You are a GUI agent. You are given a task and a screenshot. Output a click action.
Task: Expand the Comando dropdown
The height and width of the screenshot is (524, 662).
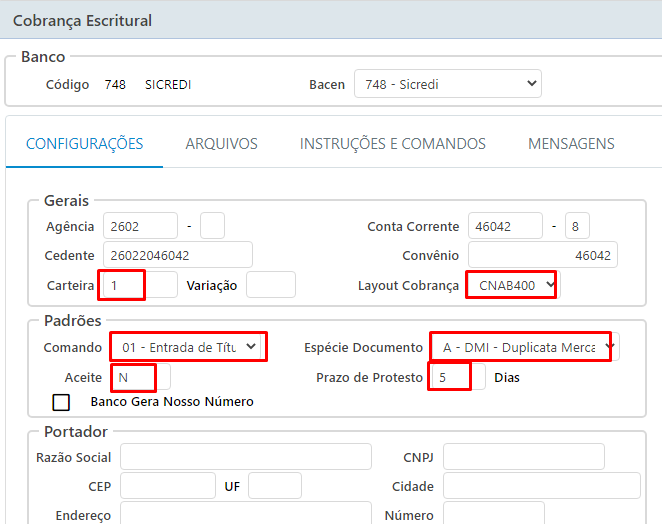[188, 347]
